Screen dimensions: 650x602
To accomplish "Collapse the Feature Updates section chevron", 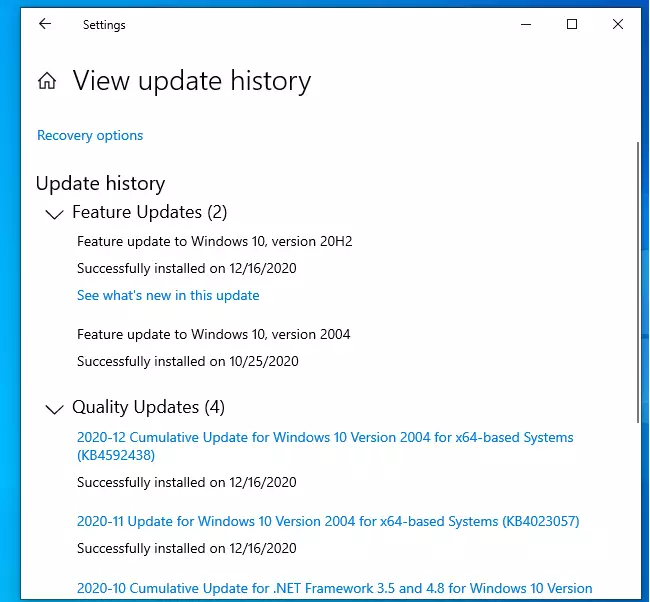I will coord(54,214).
